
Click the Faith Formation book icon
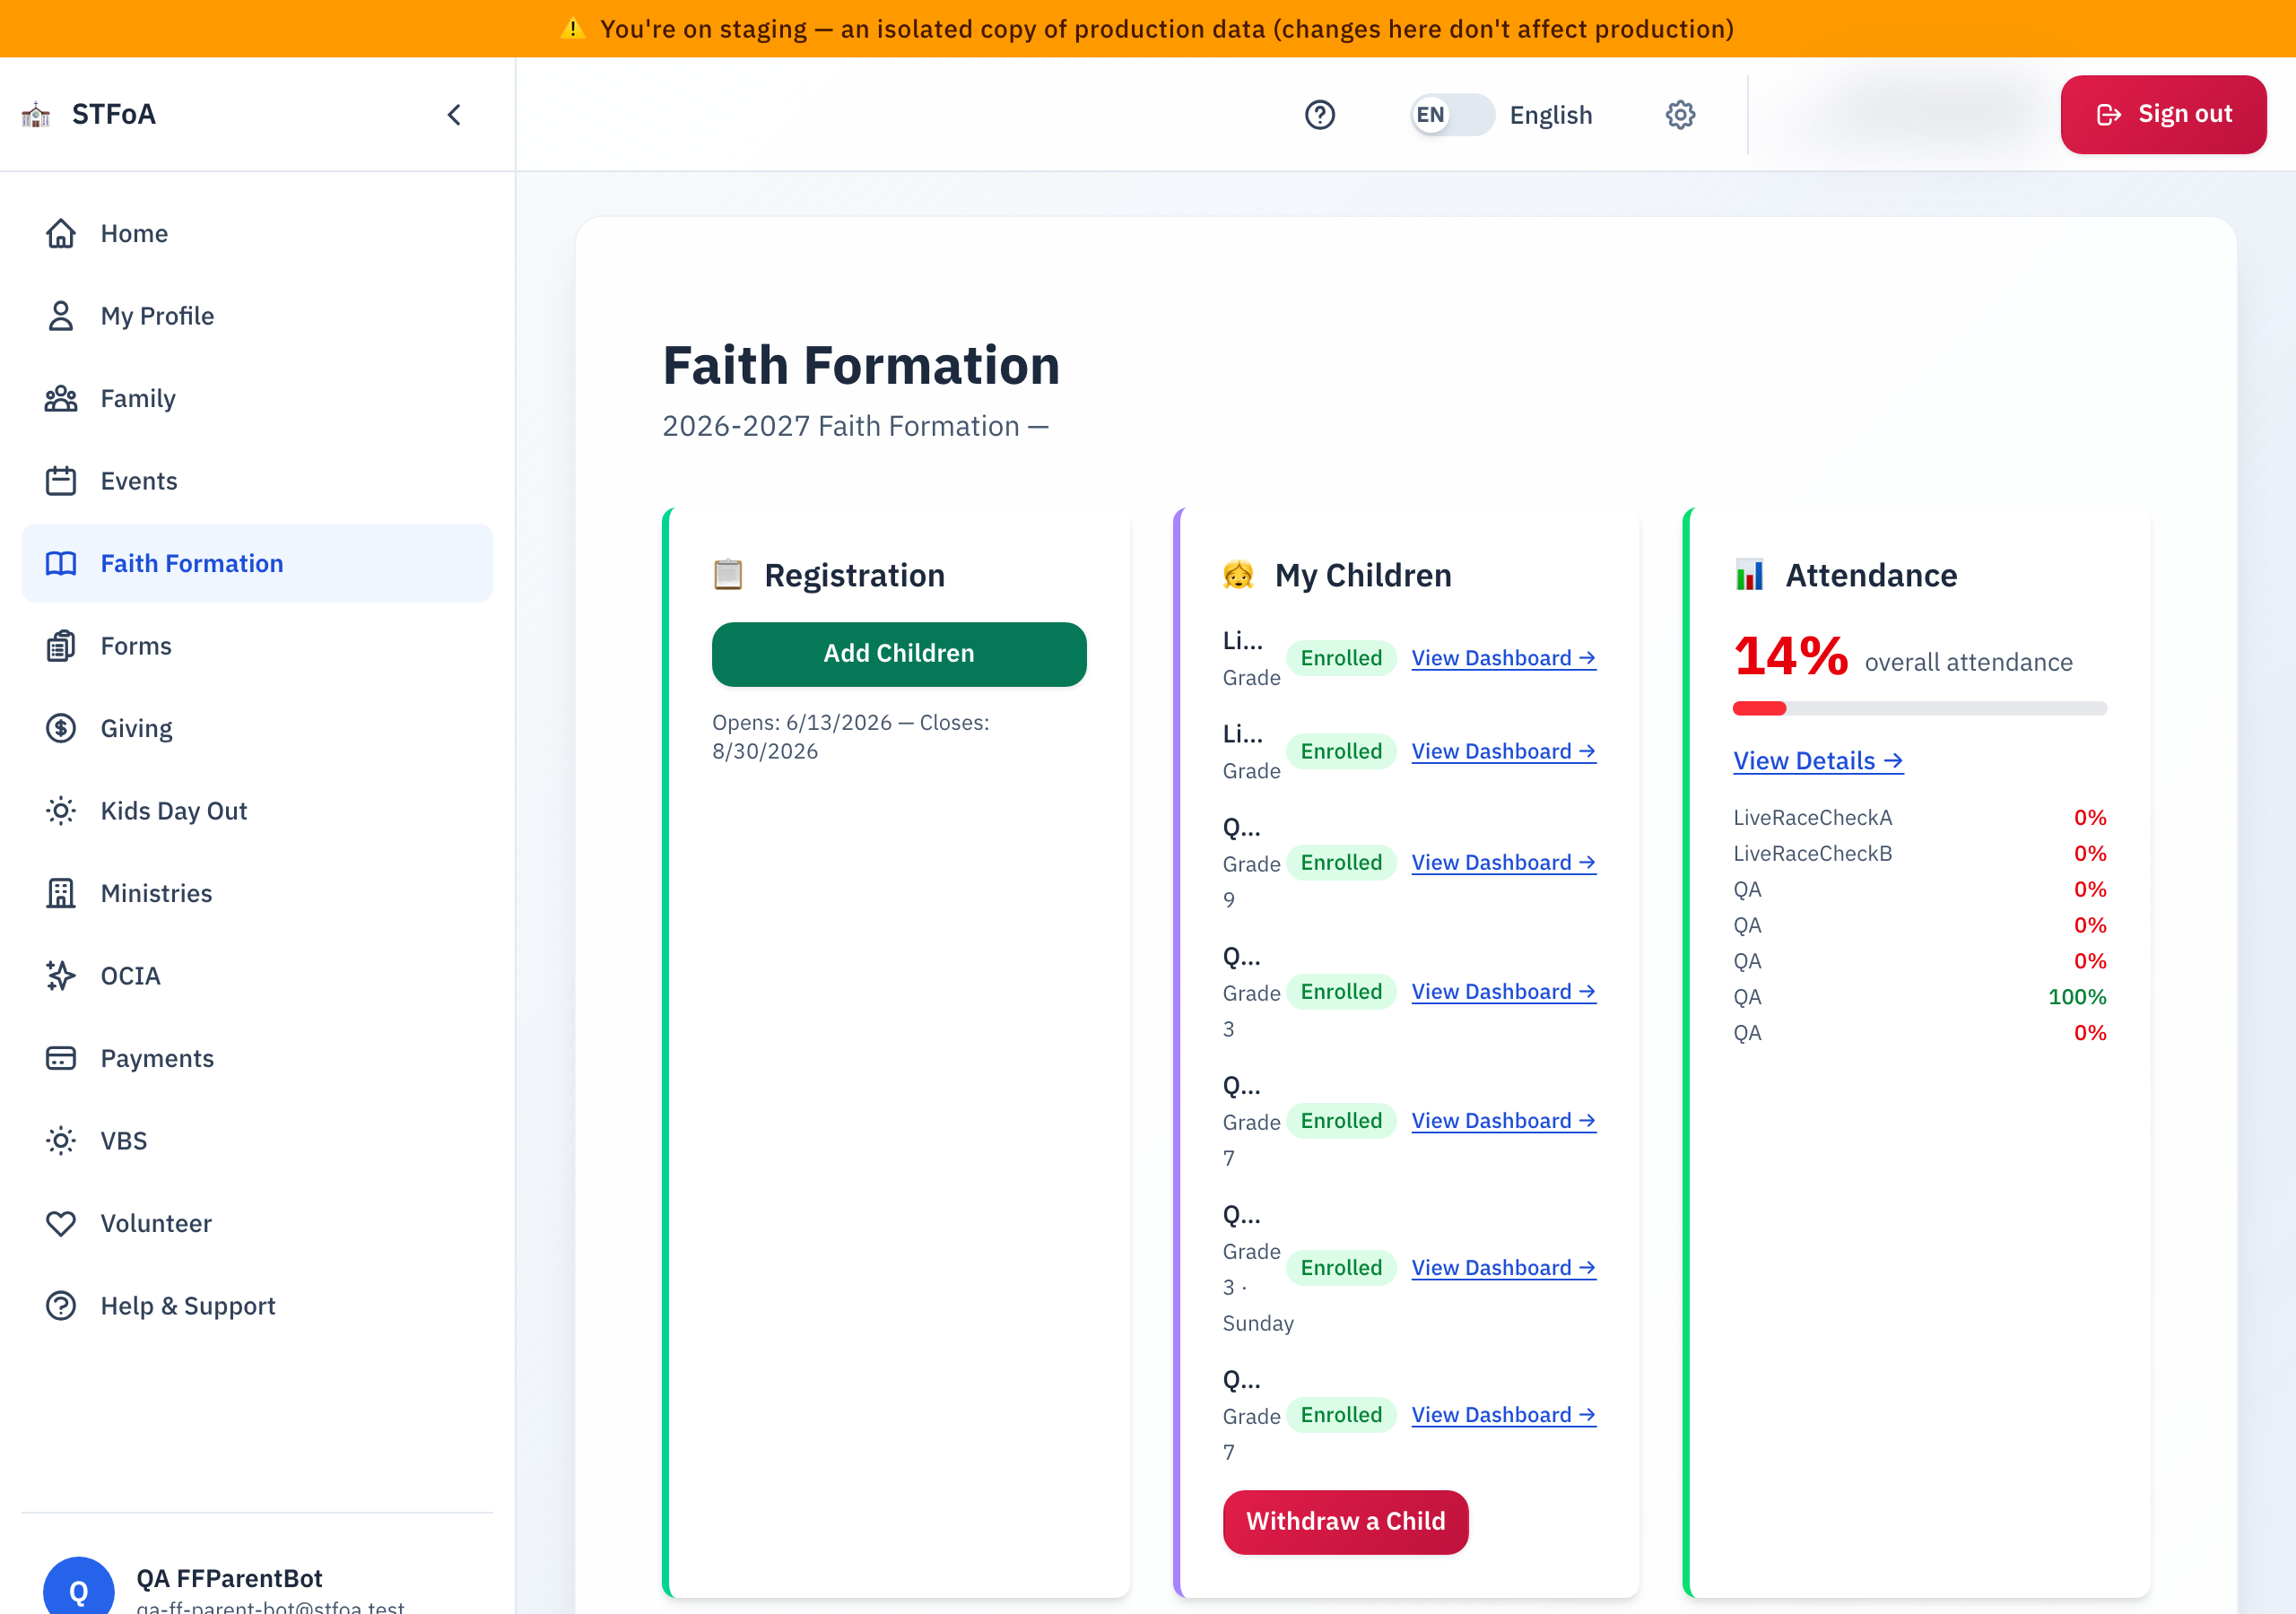[x=61, y=563]
